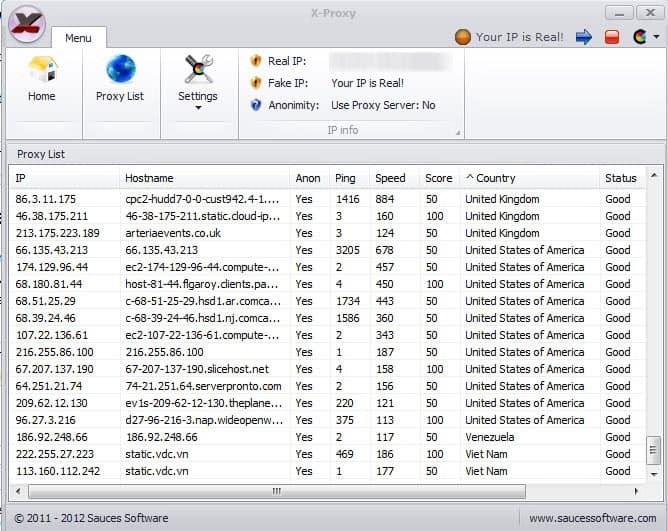Screen dimensions: 668x531
Task: Click the horizontal scrollbar right arrow
Action: pyautogui.click(x=636, y=491)
